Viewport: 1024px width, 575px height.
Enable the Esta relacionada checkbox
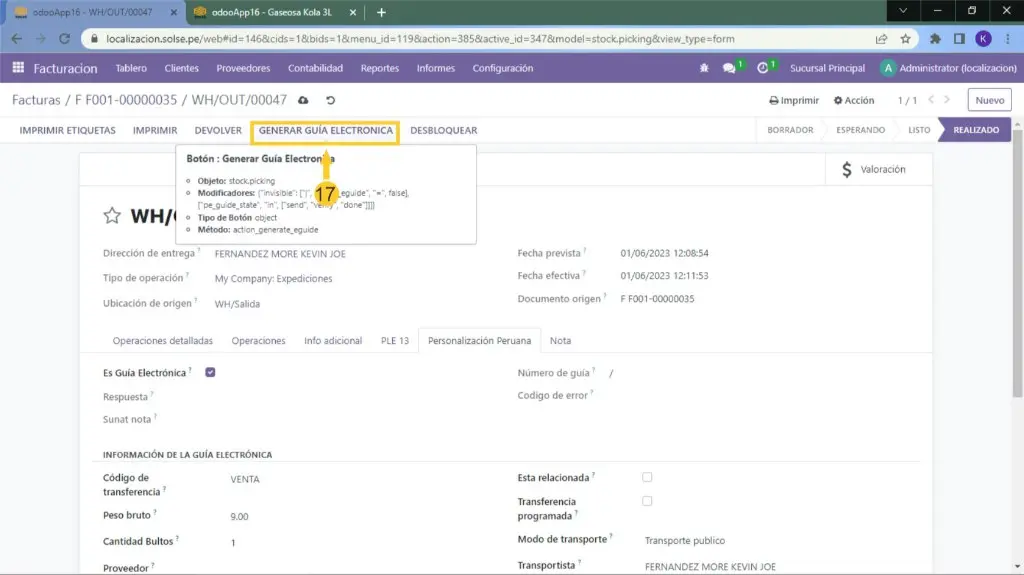pos(647,477)
